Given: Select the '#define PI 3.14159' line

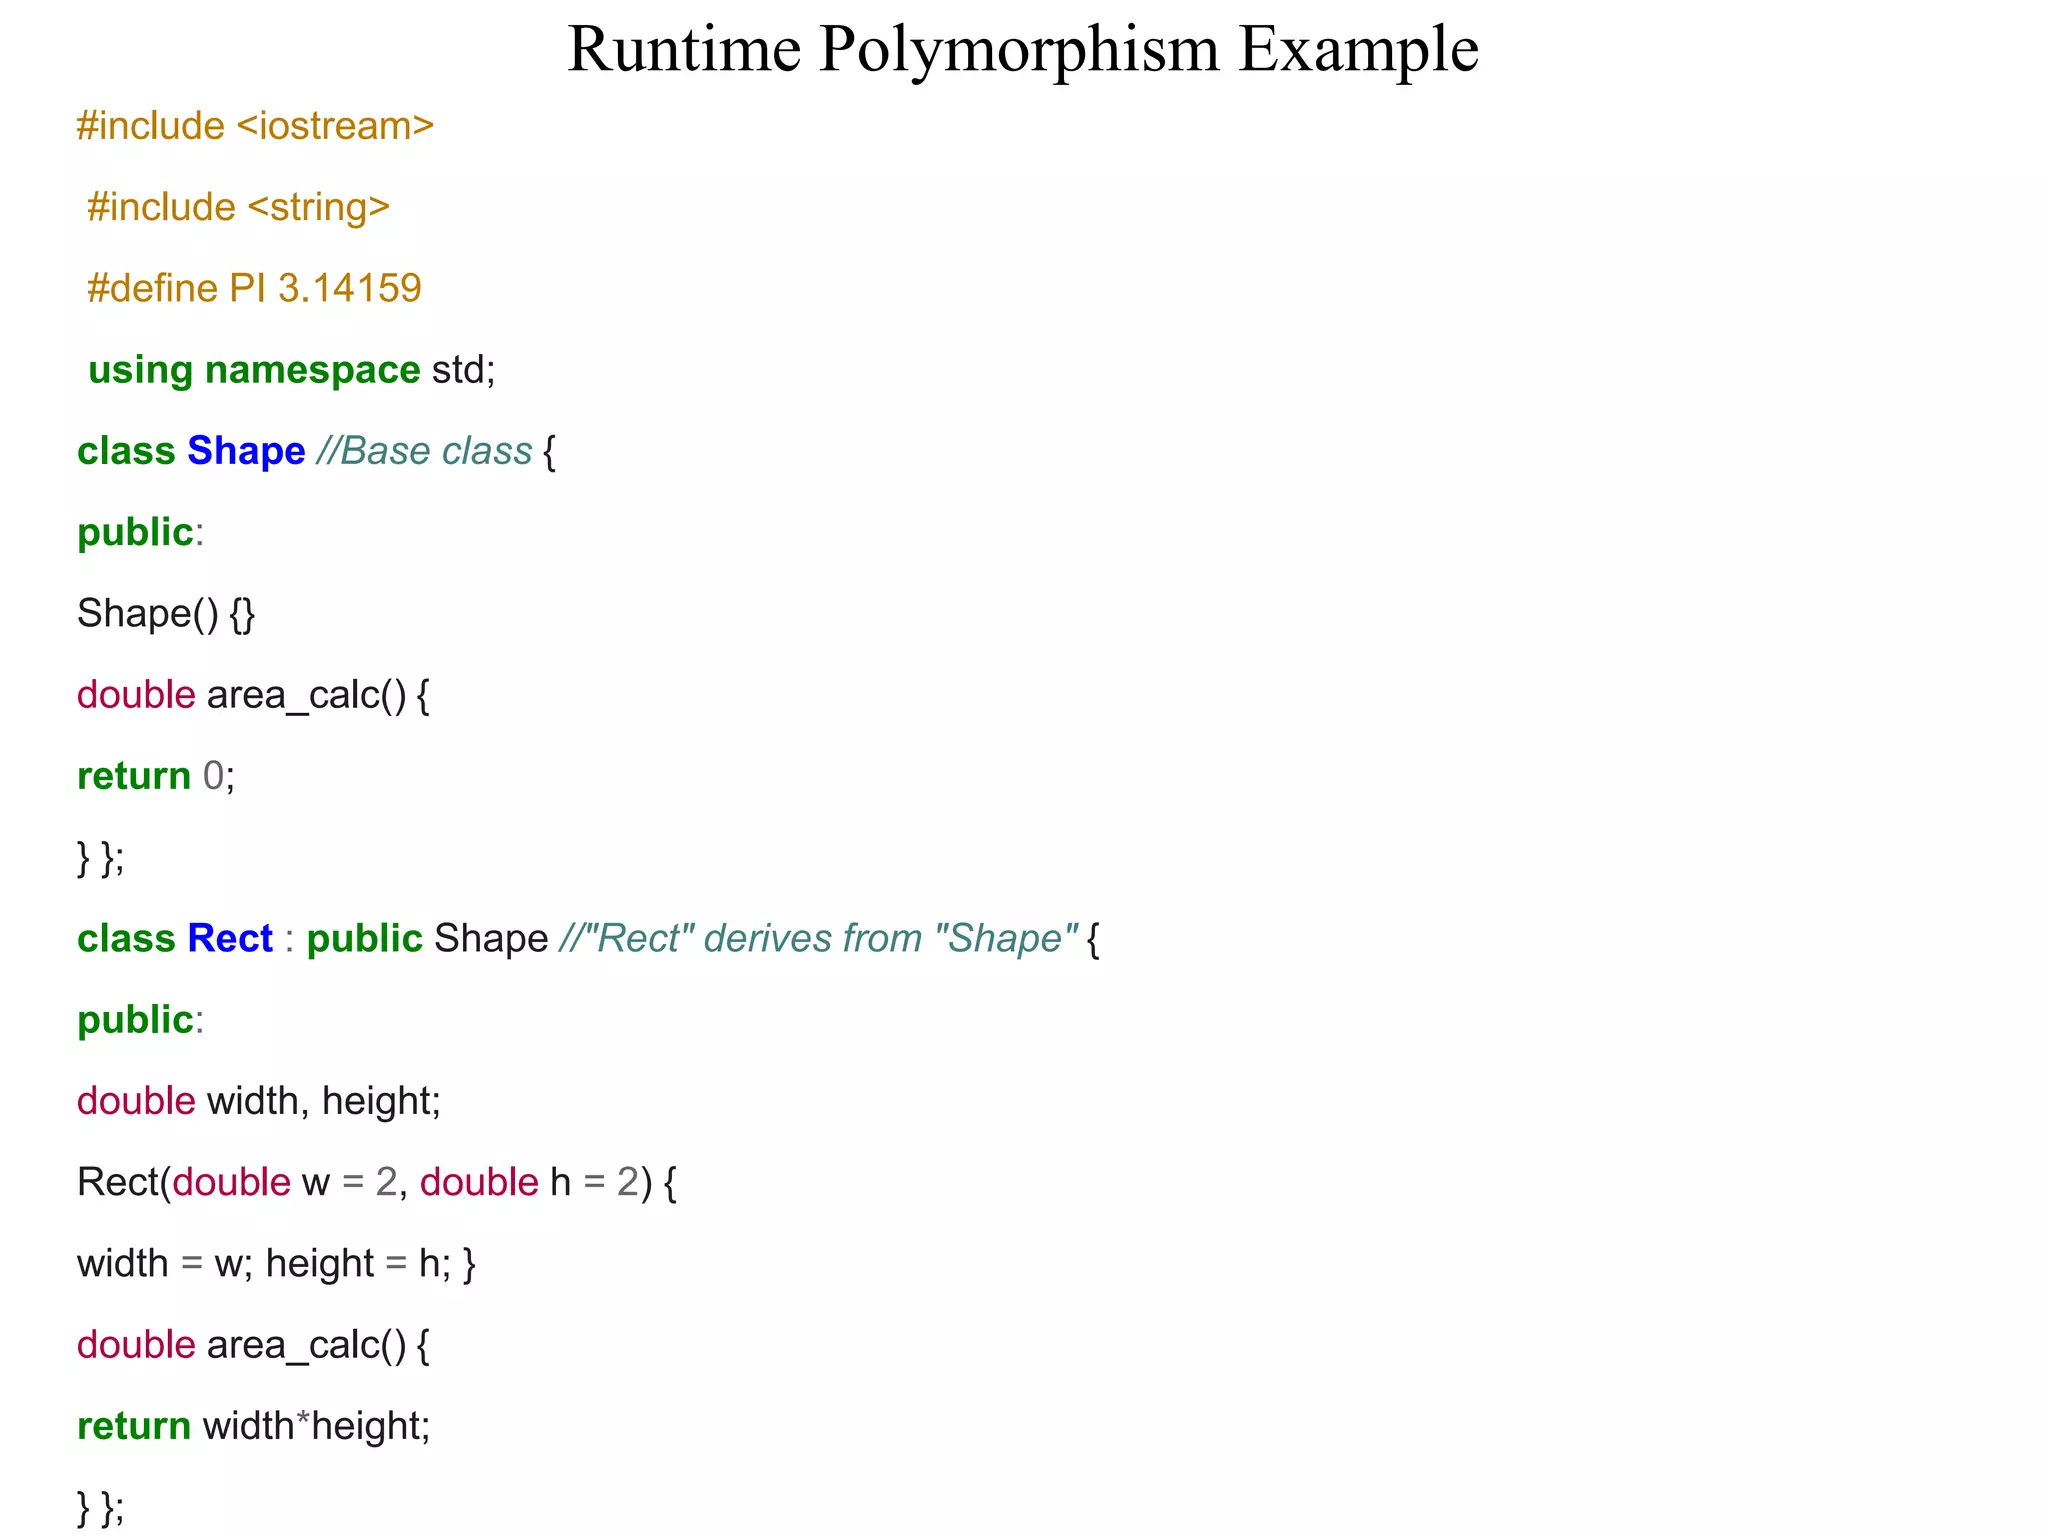Looking at the screenshot, I should click(x=254, y=288).
